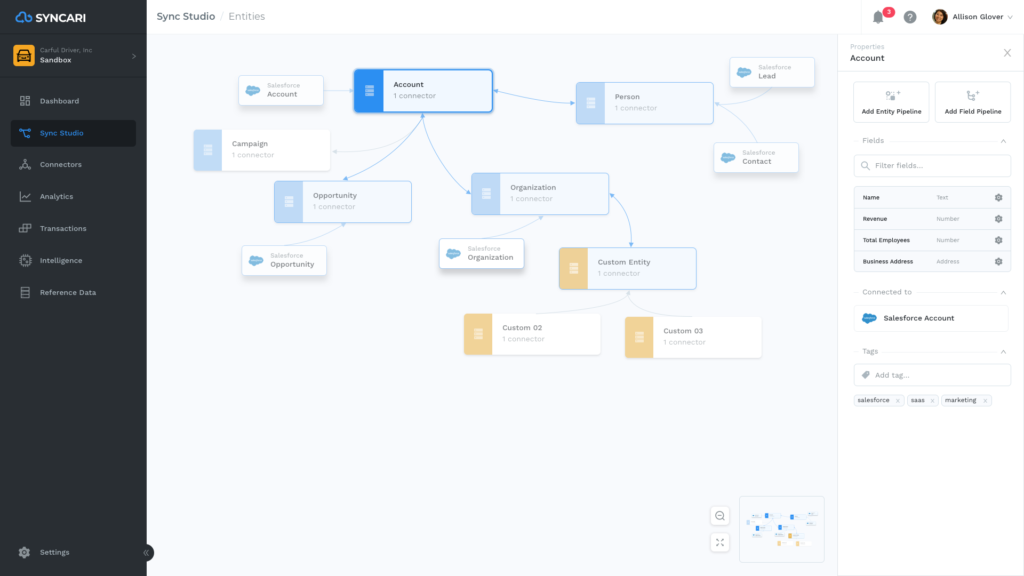The width and height of the screenshot is (1024, 576).
Task: Click the Salesforce Account connected item
Action: [932, 319]
